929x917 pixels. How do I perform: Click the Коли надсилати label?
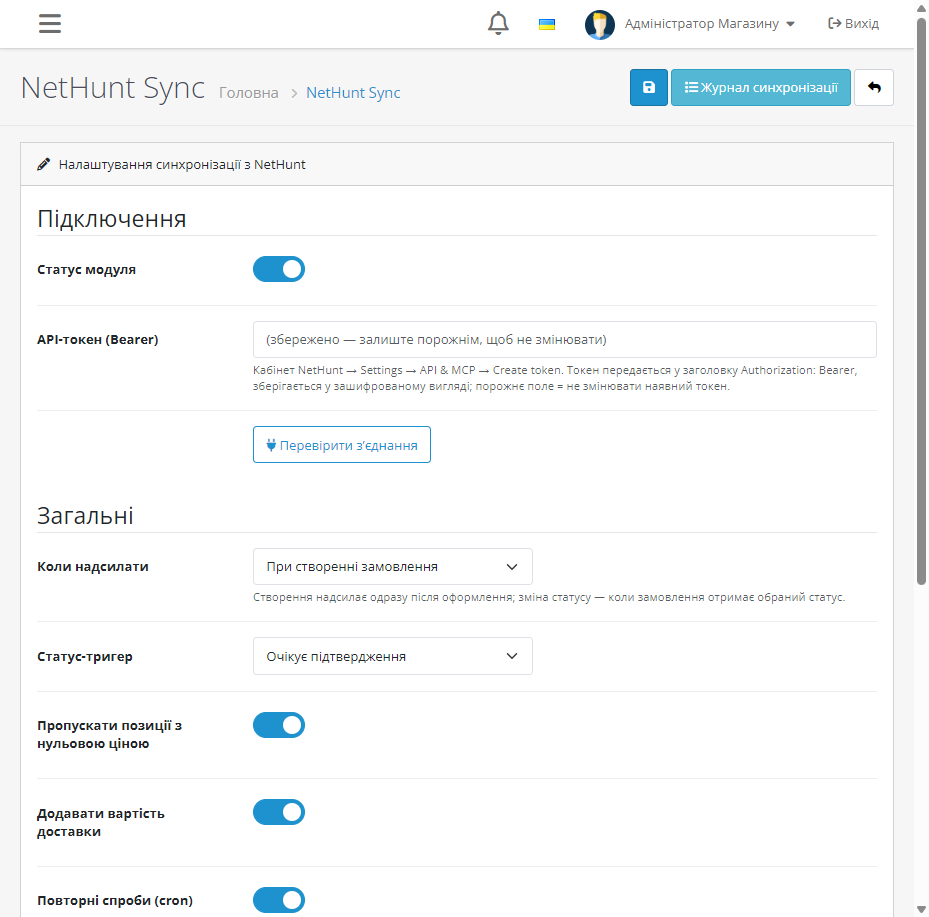92,566
